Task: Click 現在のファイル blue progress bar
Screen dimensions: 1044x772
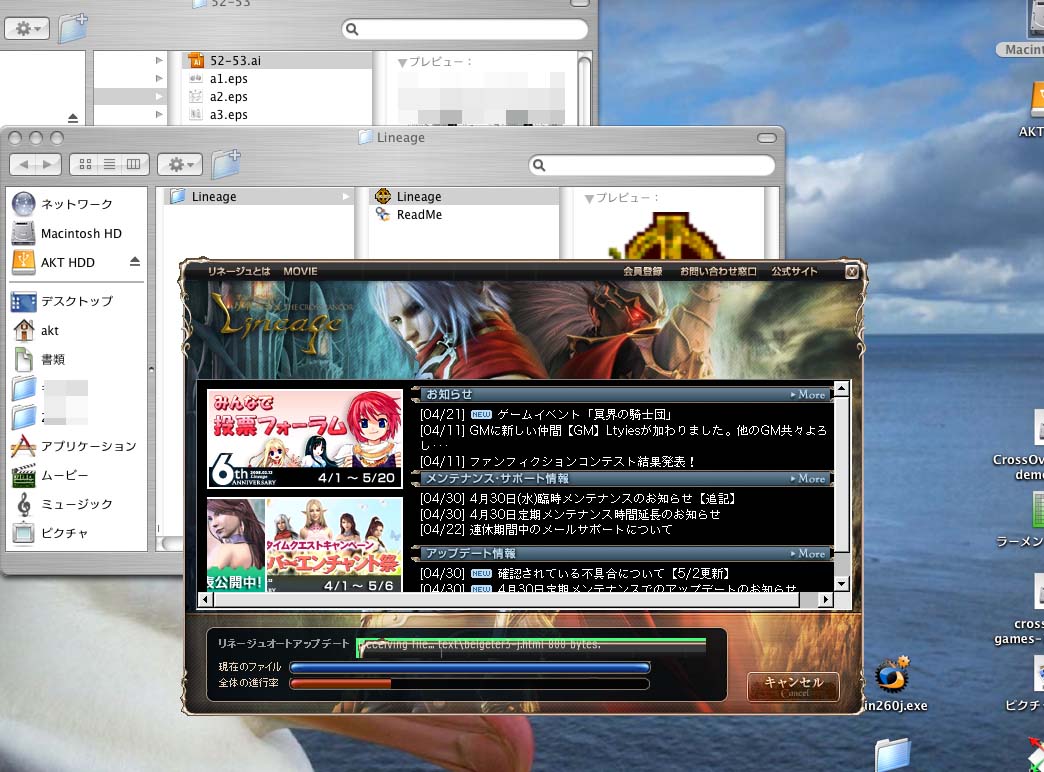Action: pos(469,667)
